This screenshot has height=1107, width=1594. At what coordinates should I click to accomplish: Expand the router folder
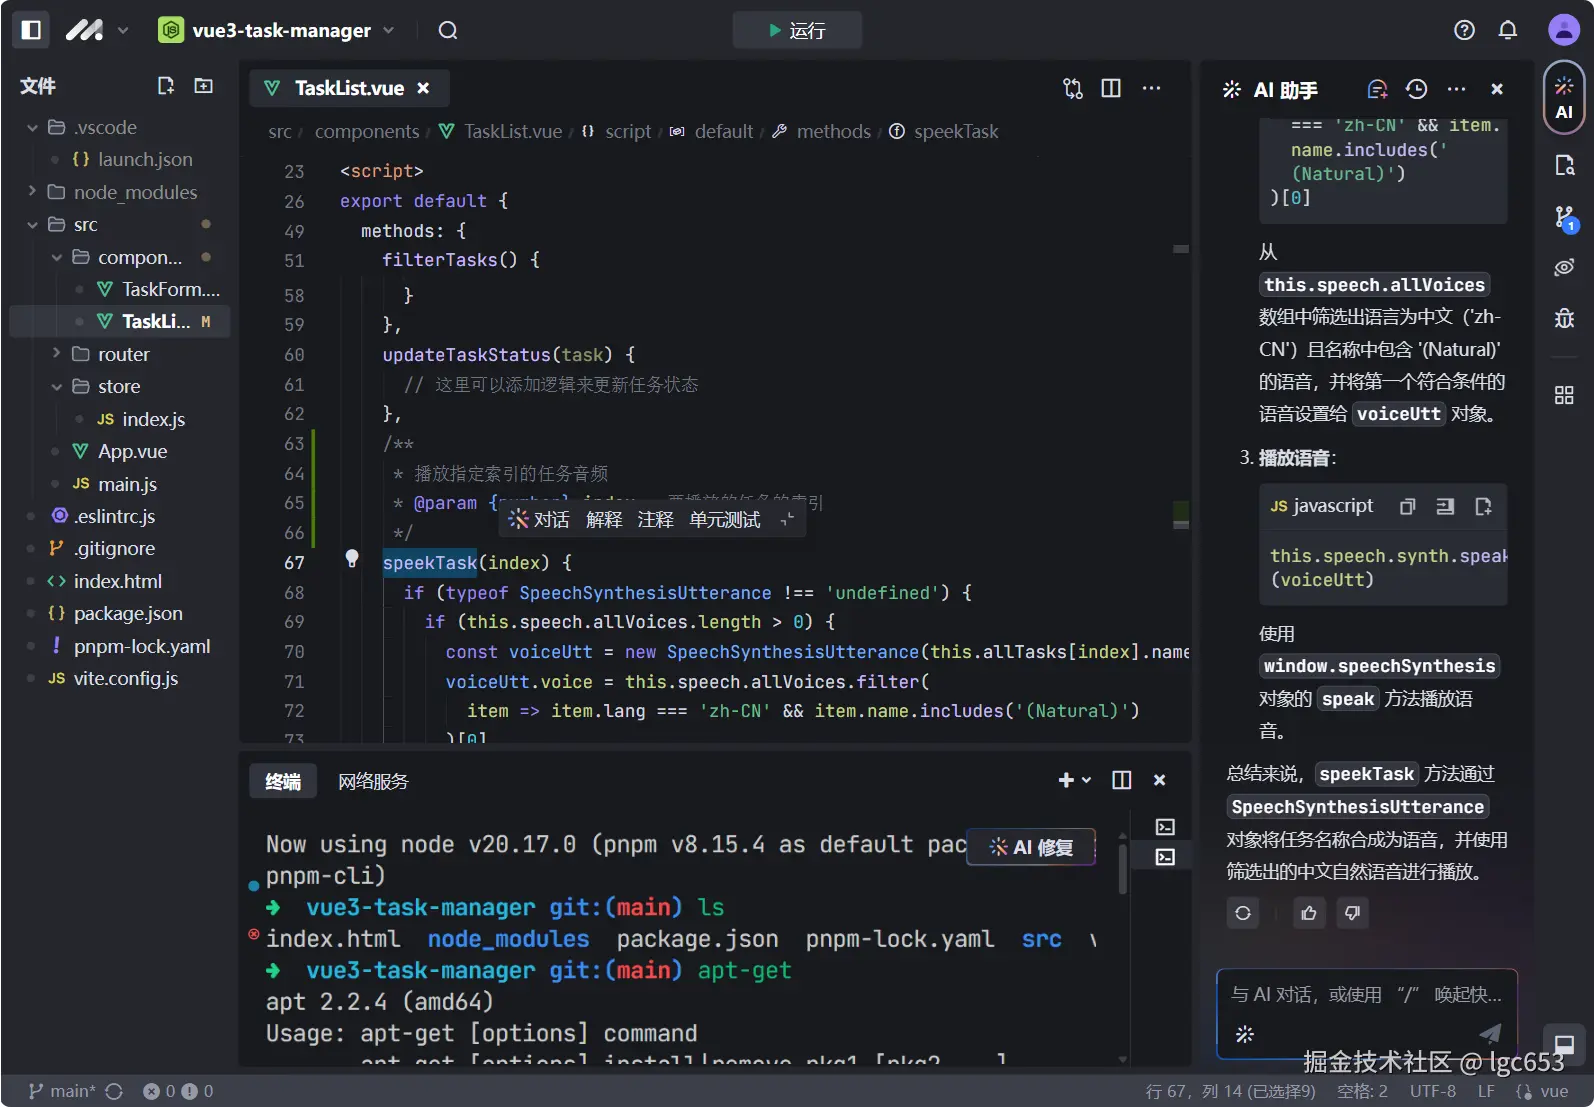[x=57, y=354]
